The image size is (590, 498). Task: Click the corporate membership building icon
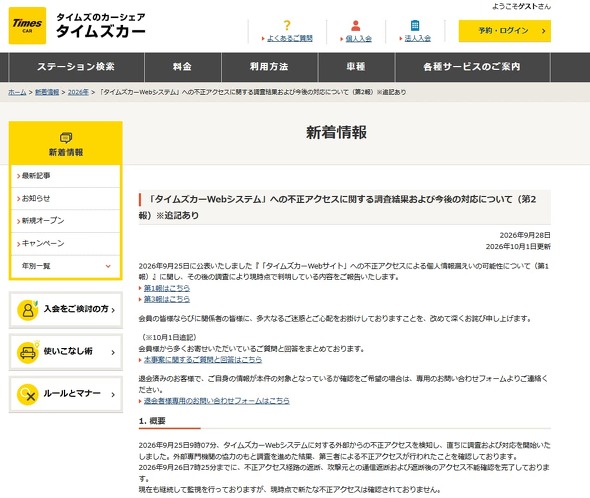[x=415, y=26]
